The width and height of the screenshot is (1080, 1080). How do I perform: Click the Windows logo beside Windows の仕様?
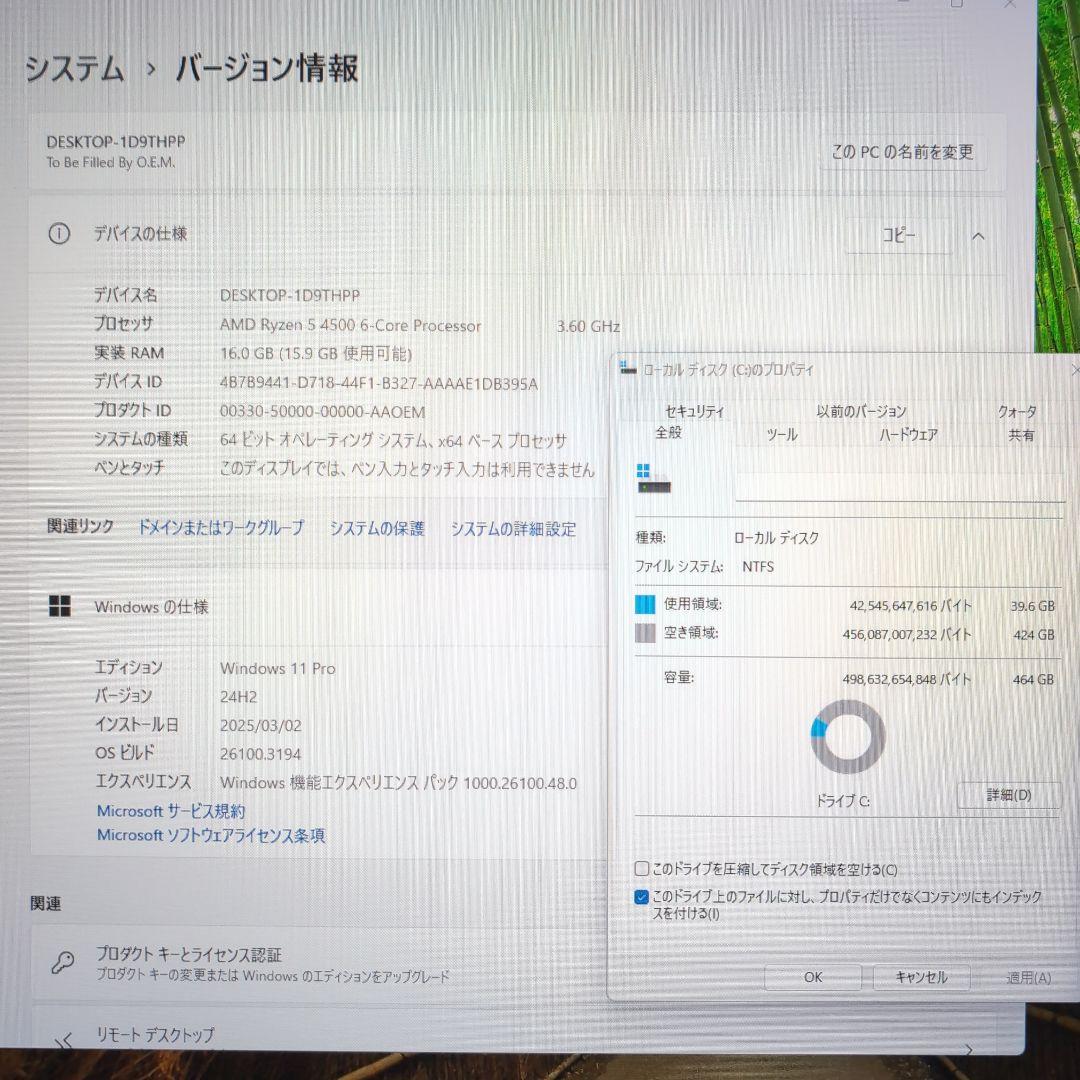59,605
